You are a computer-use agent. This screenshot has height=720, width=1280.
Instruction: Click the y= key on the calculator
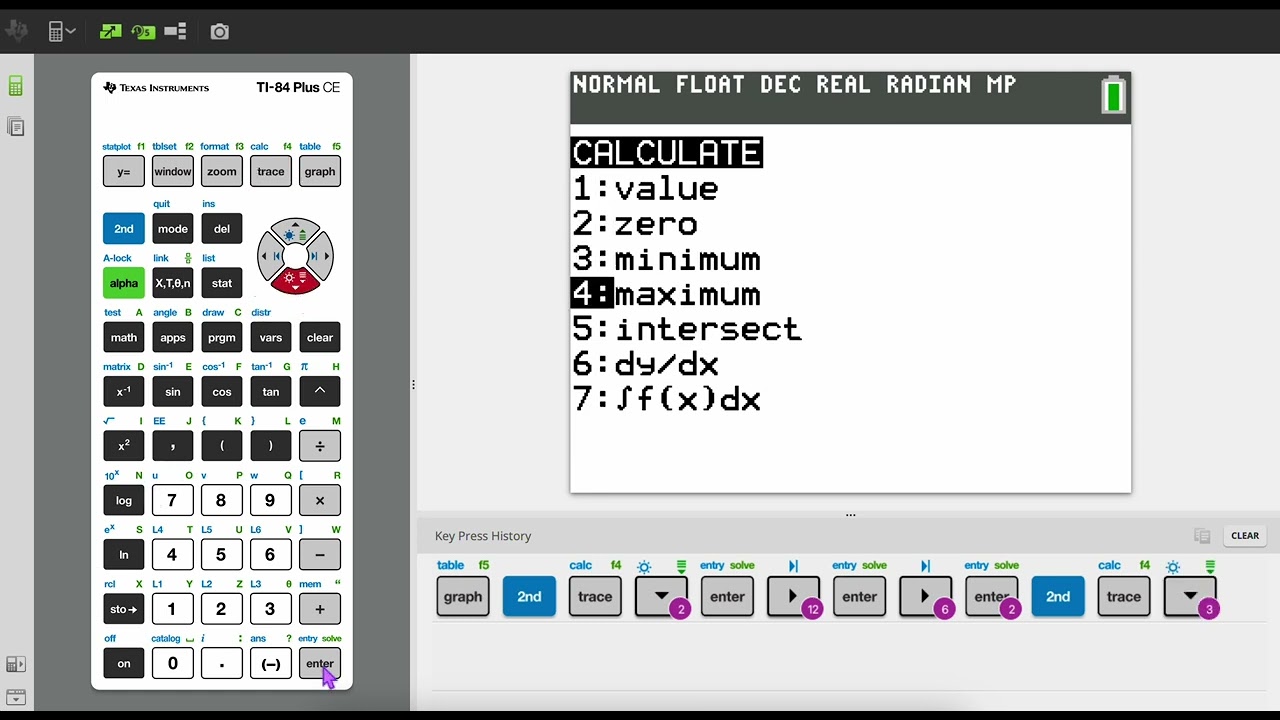[x=124, y=171]
